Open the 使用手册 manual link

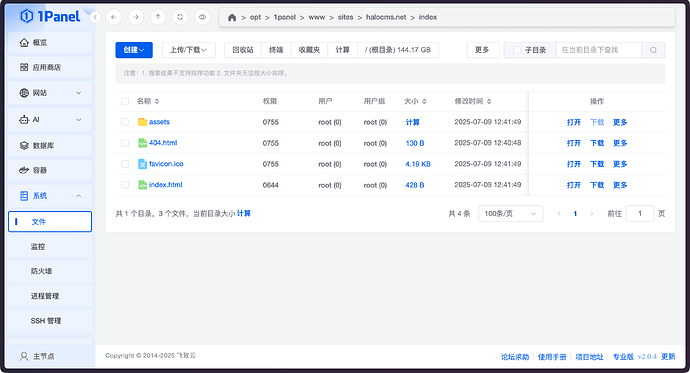tap(552, 357)
